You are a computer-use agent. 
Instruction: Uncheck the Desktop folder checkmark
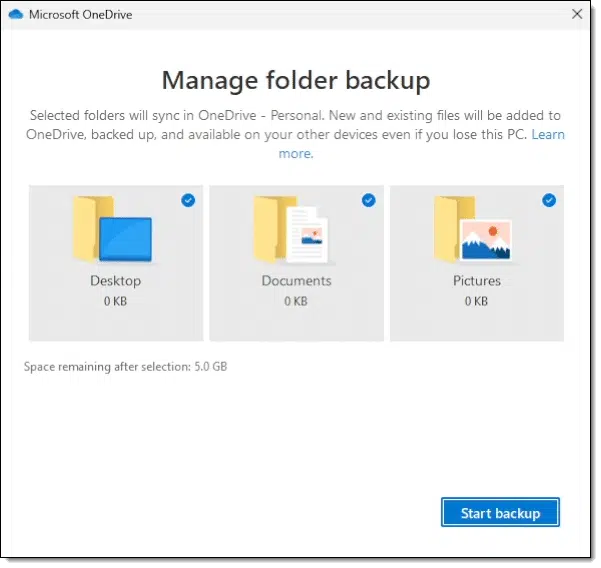tap(188, 200)
